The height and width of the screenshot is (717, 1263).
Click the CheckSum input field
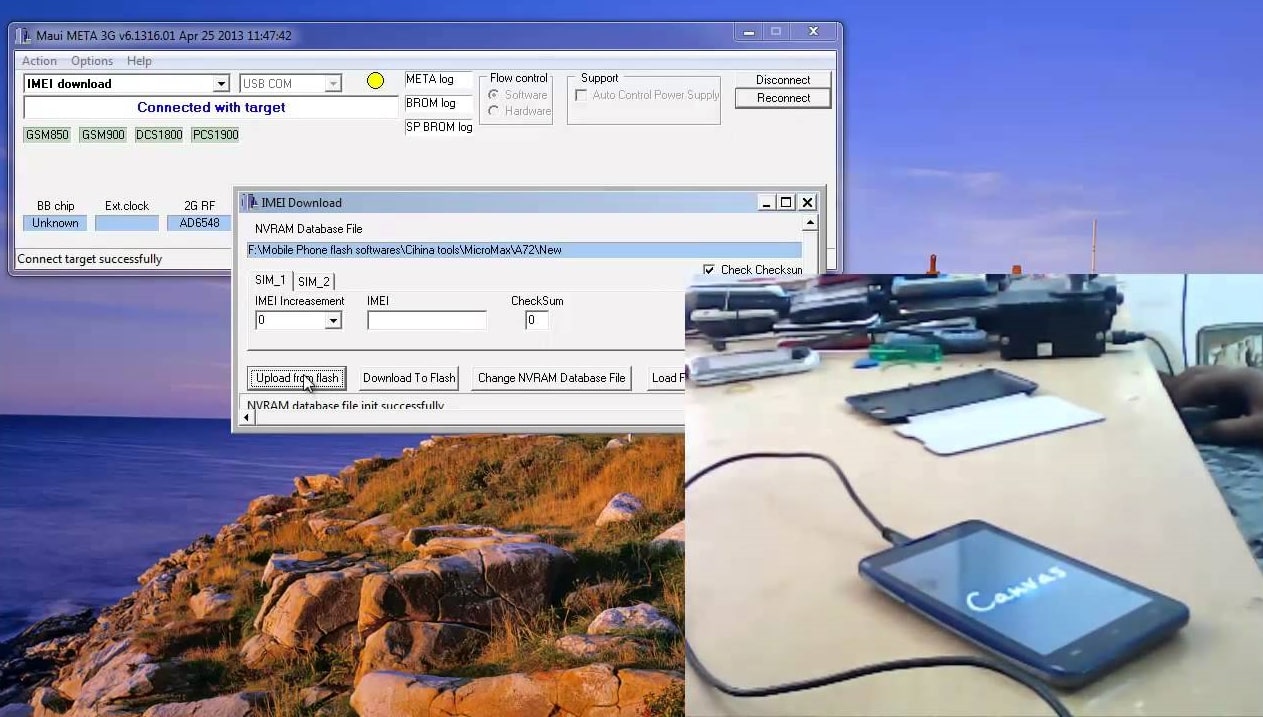click(537, 320)
